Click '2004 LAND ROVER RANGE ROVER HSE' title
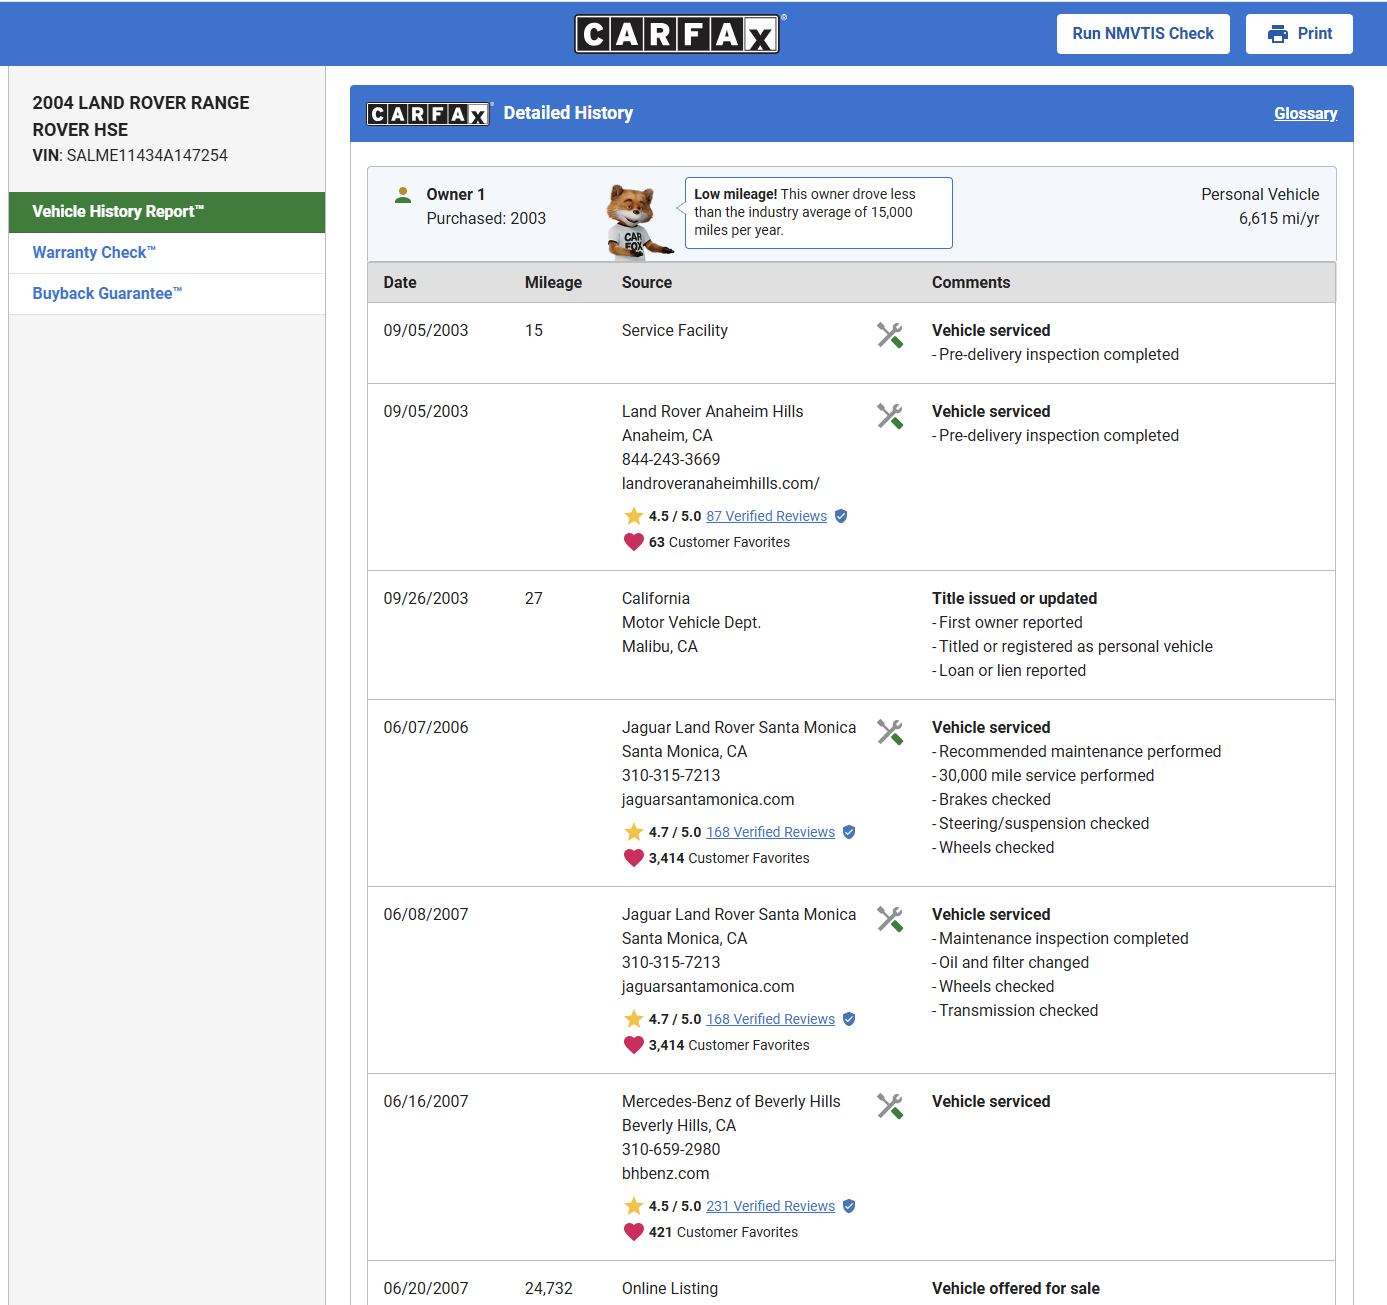The image size is (1387, 1305). tap(141, 116)
